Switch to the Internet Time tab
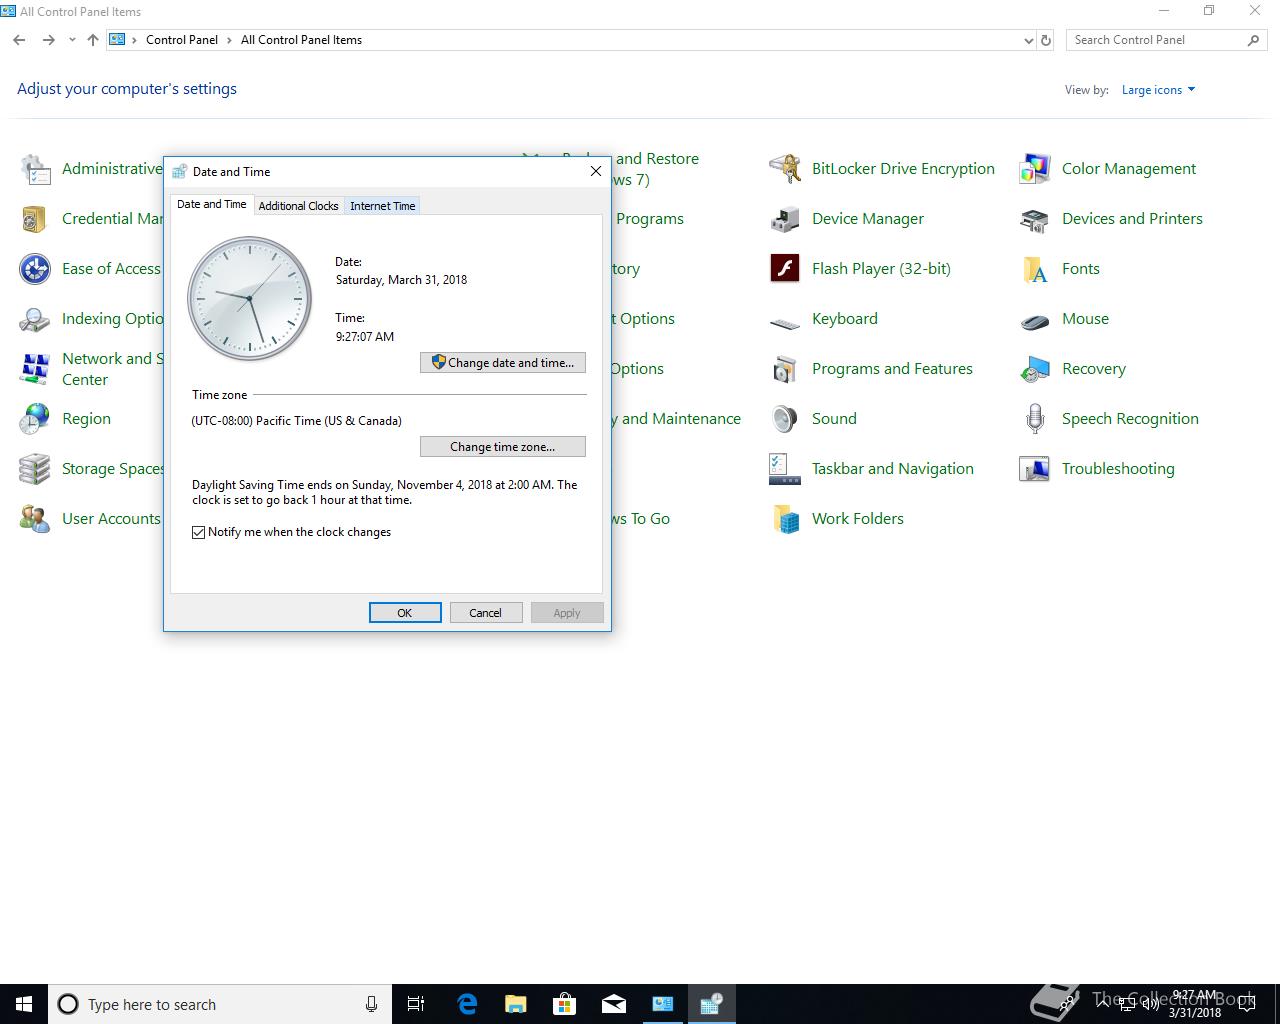The height and width of the screenshot is (1024, 1280). 382,205
